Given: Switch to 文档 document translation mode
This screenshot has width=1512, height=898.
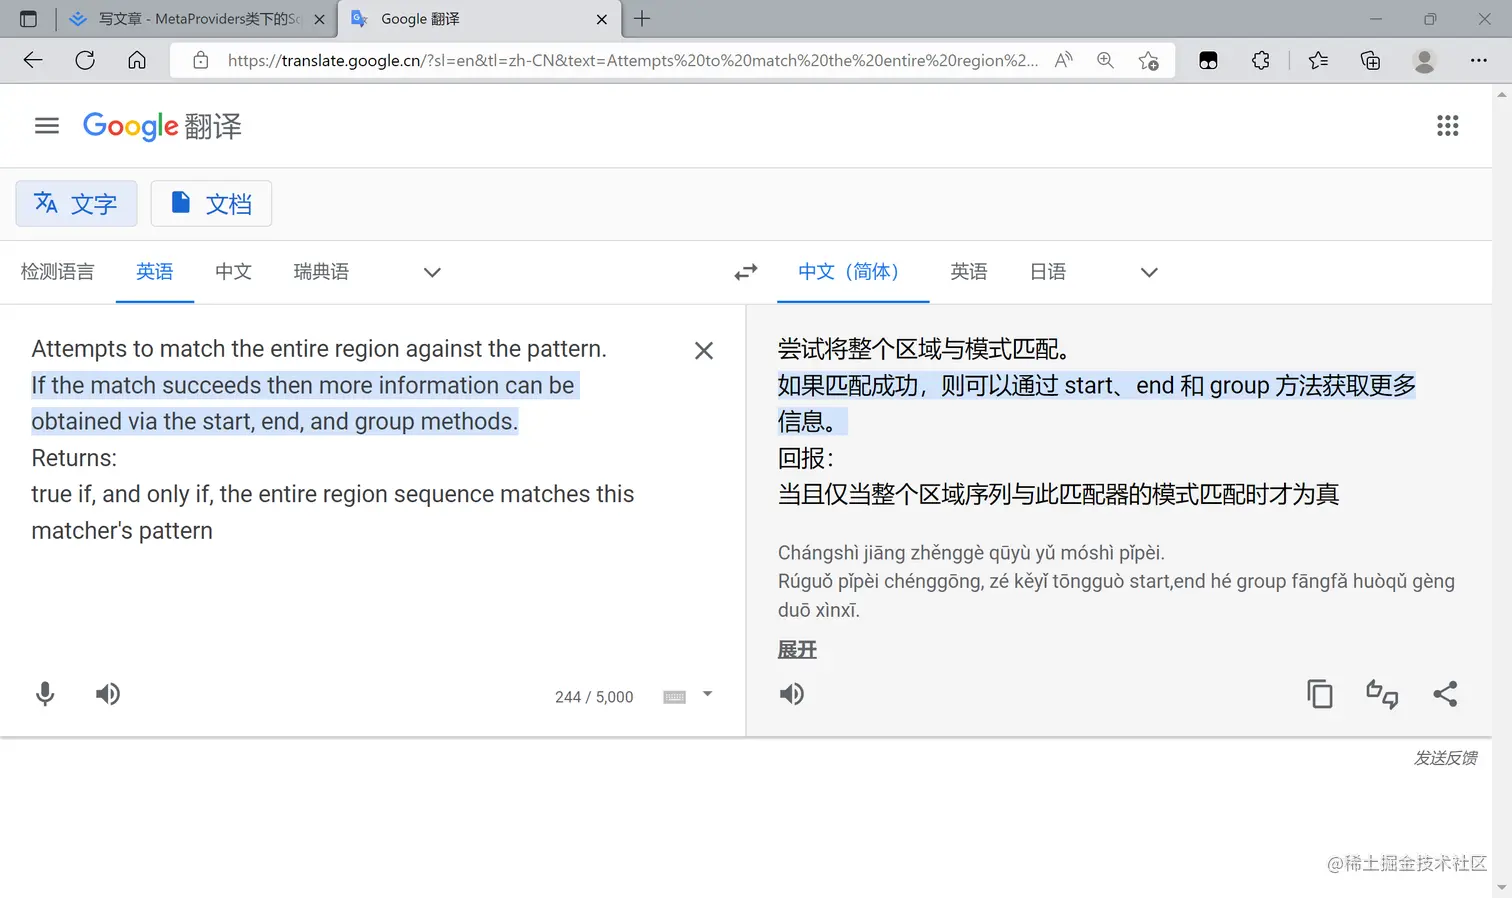Looking at the screenshot, I should click(211, 204).
